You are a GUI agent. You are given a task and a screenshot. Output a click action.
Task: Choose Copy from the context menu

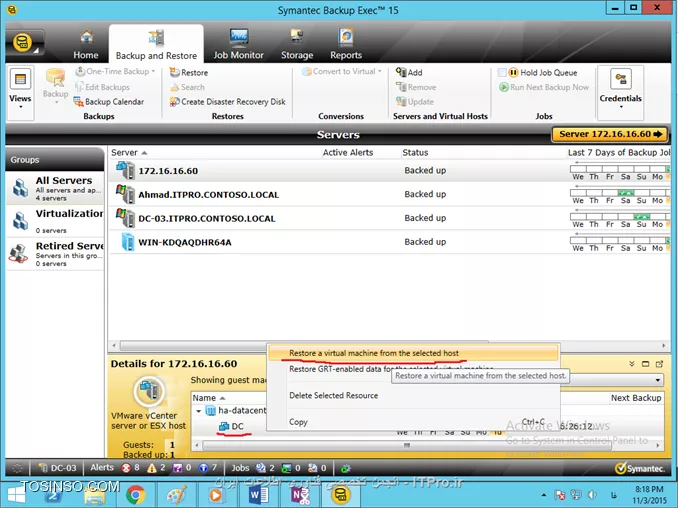(x=298, y=422)
